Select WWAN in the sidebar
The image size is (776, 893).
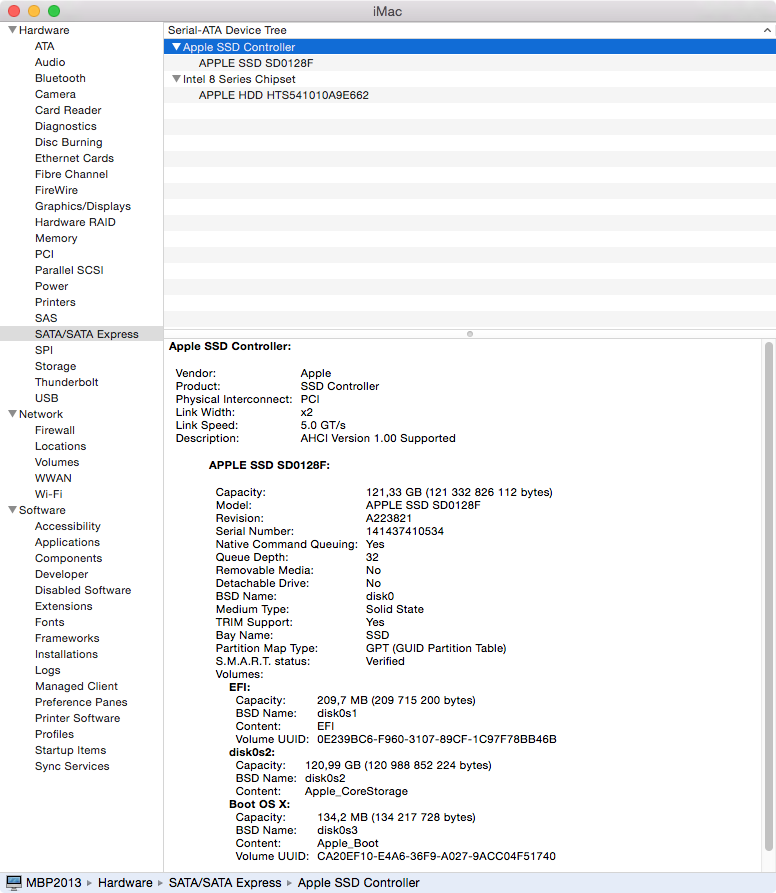pos(54,477)
